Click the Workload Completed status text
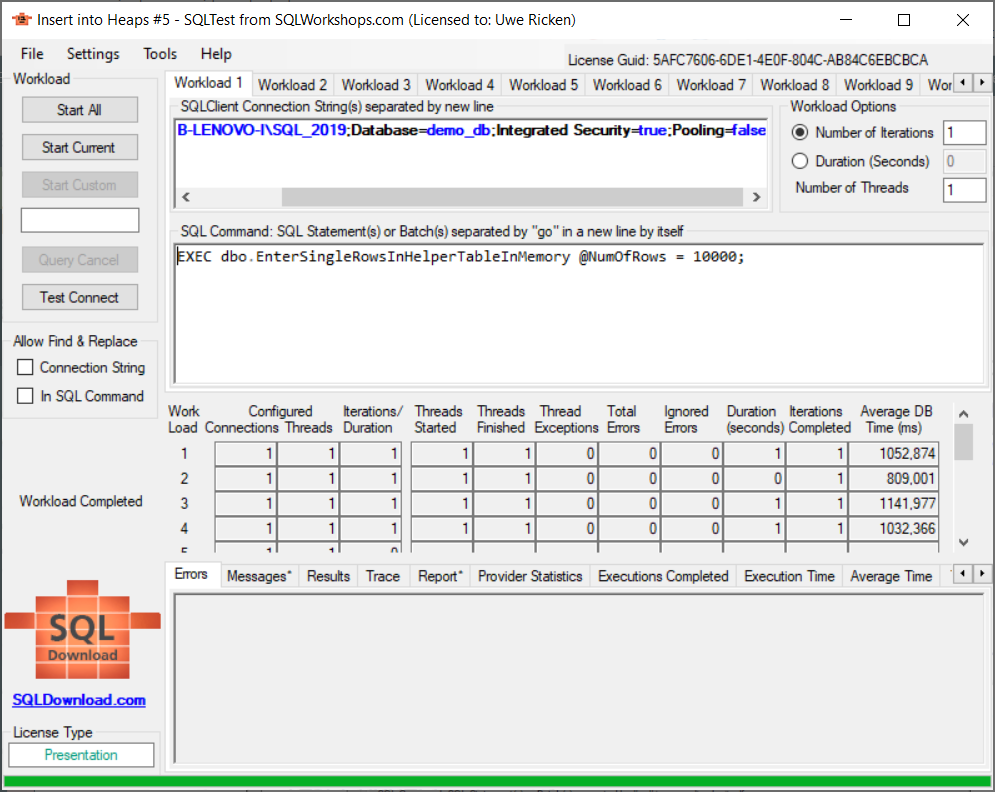The width and height of the screenshot is (995, 792). (81, 501)
